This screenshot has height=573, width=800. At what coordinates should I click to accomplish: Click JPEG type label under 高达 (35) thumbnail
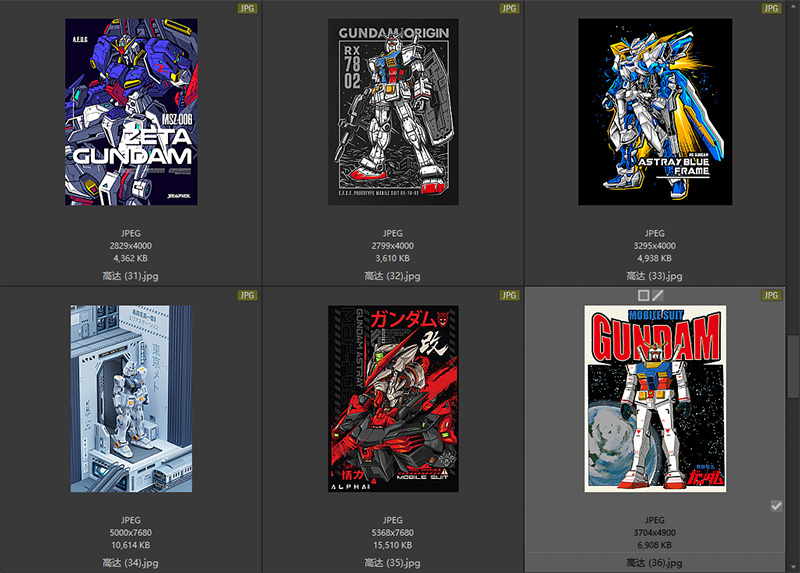click(x=392, y=520)
